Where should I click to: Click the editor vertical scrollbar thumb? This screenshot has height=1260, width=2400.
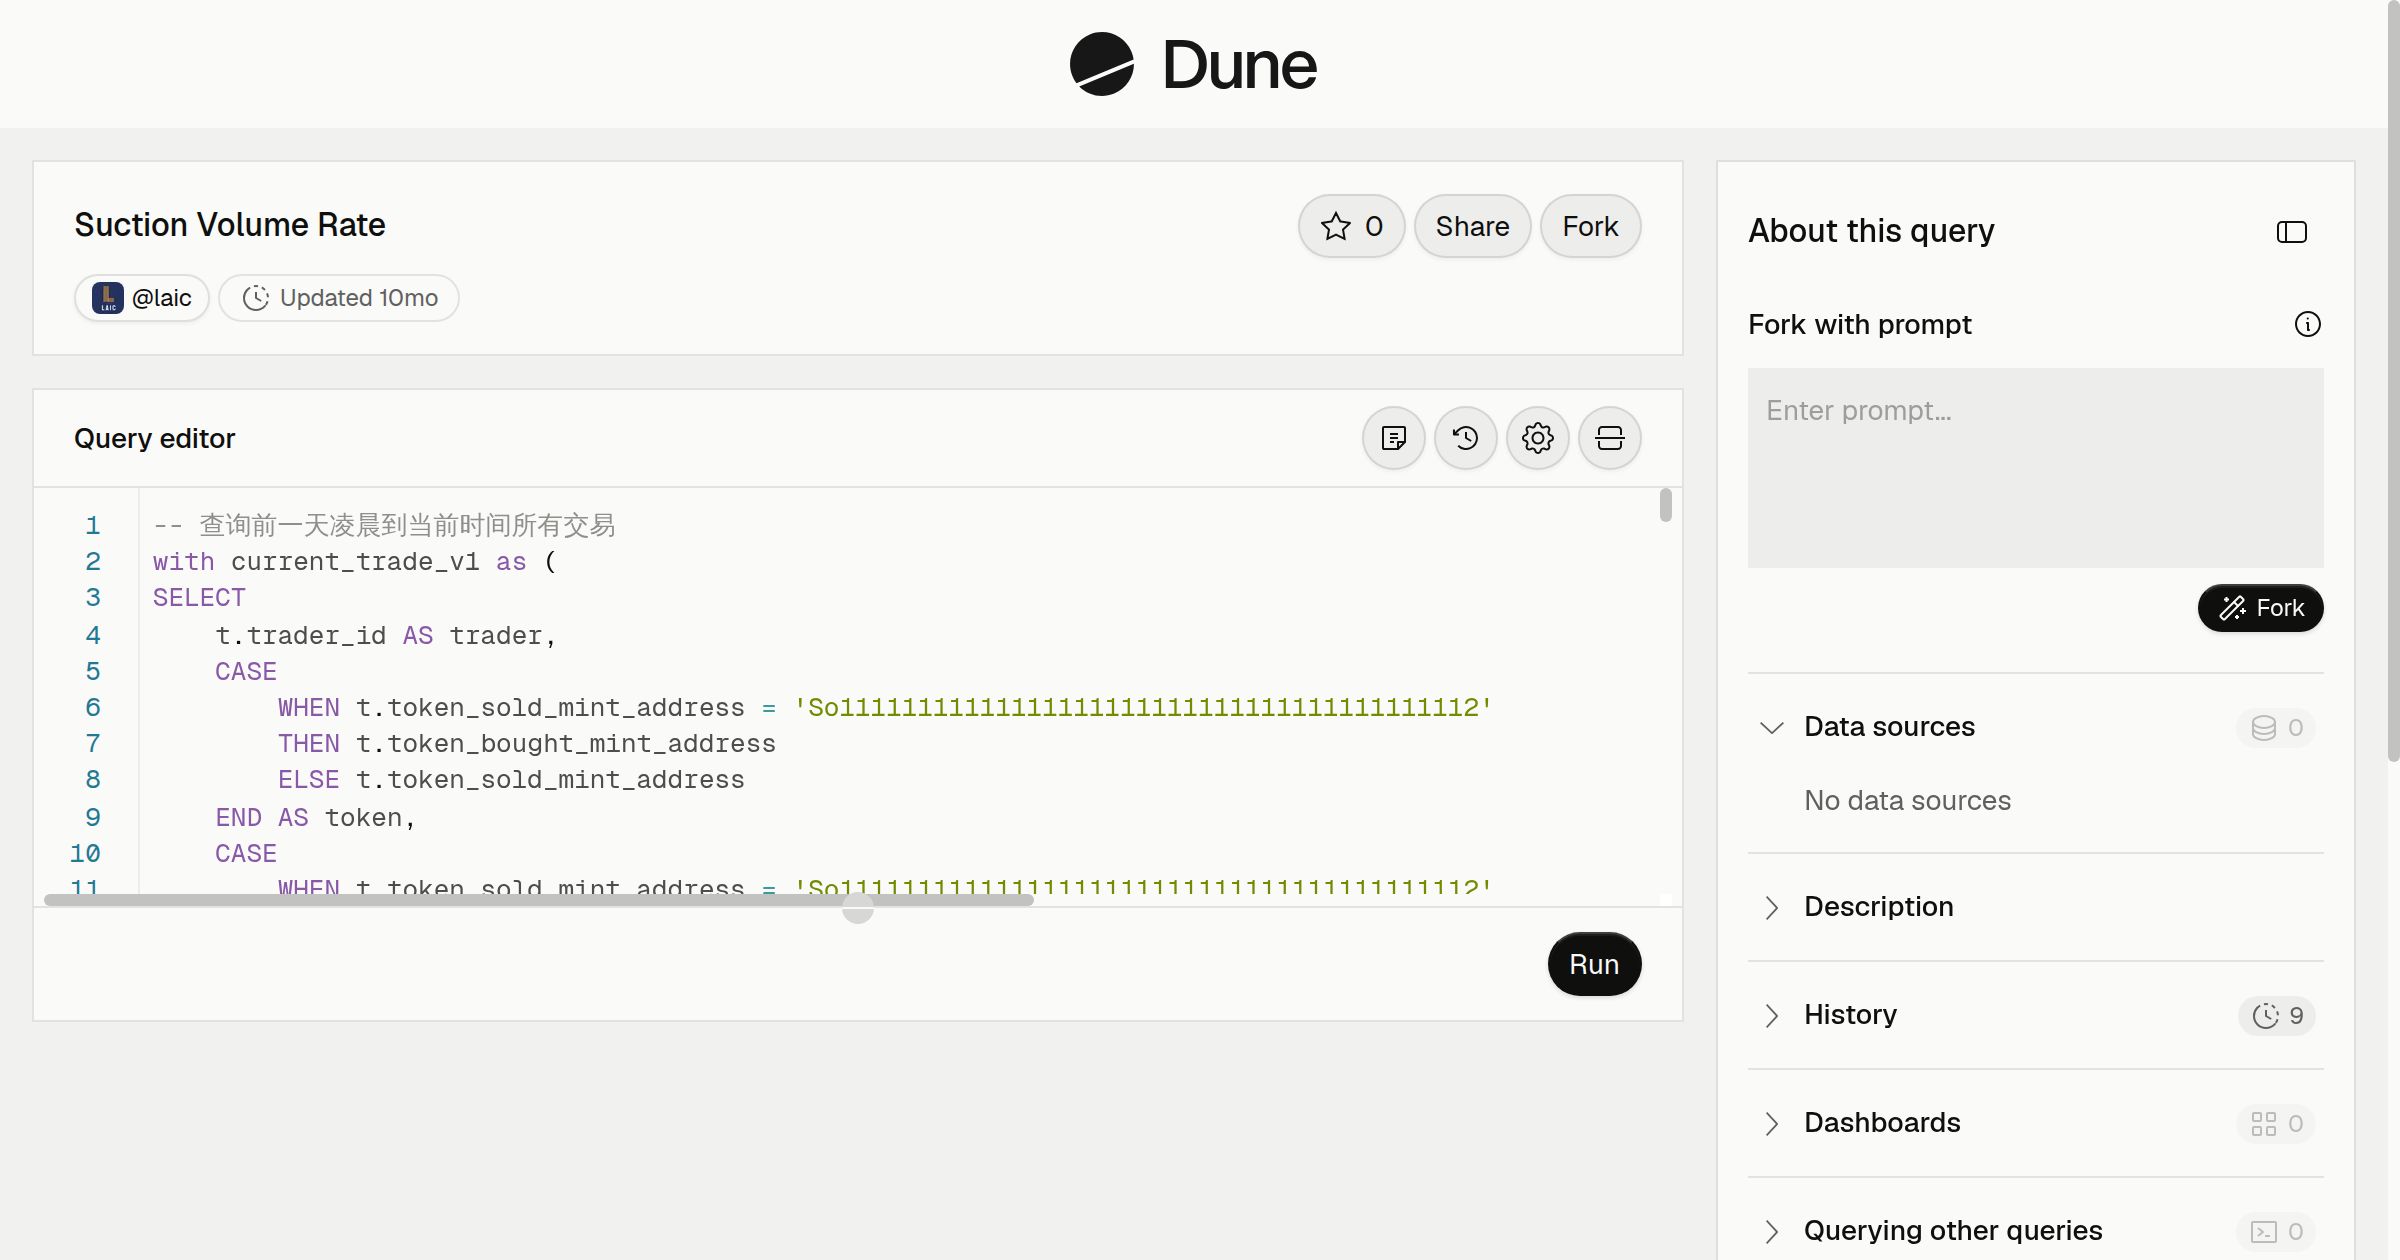click(1665, 504)
